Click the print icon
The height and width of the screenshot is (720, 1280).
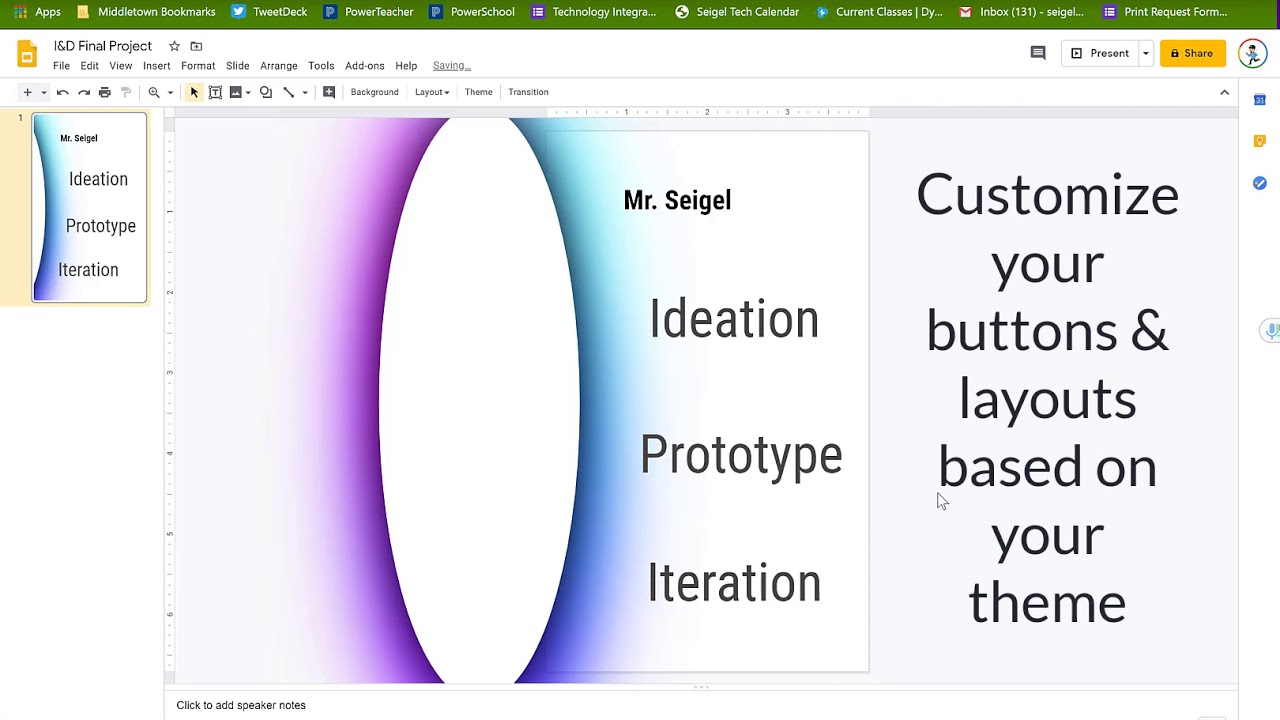tap(104, 92)
